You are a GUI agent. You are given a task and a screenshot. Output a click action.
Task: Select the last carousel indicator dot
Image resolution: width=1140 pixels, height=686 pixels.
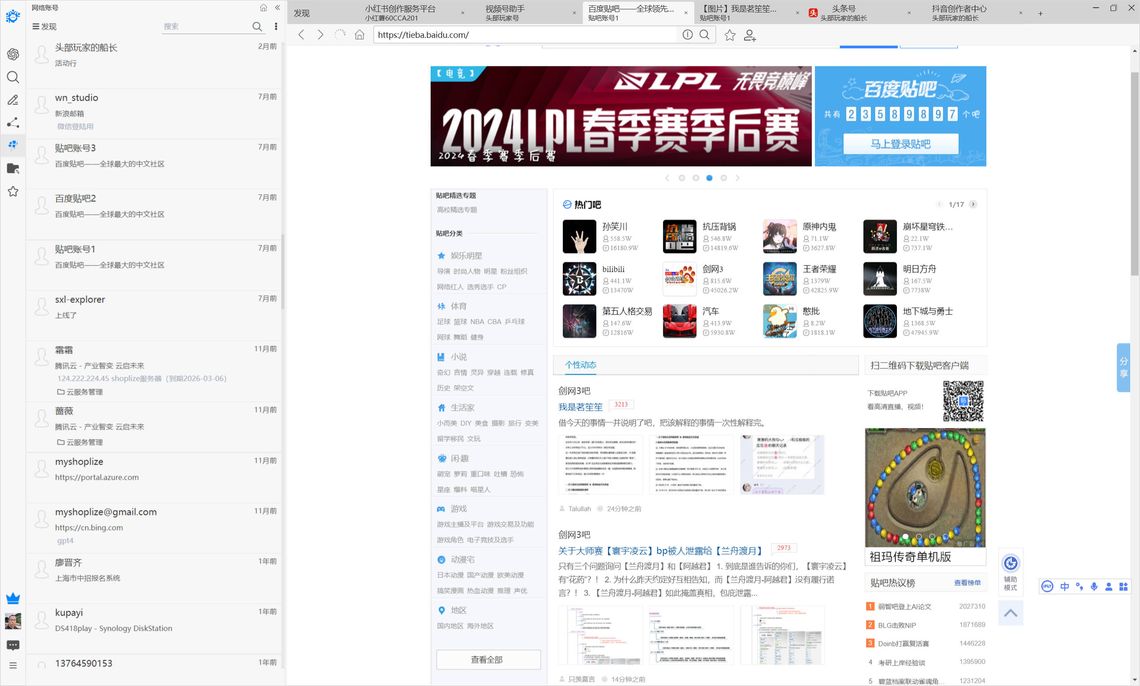723,177
